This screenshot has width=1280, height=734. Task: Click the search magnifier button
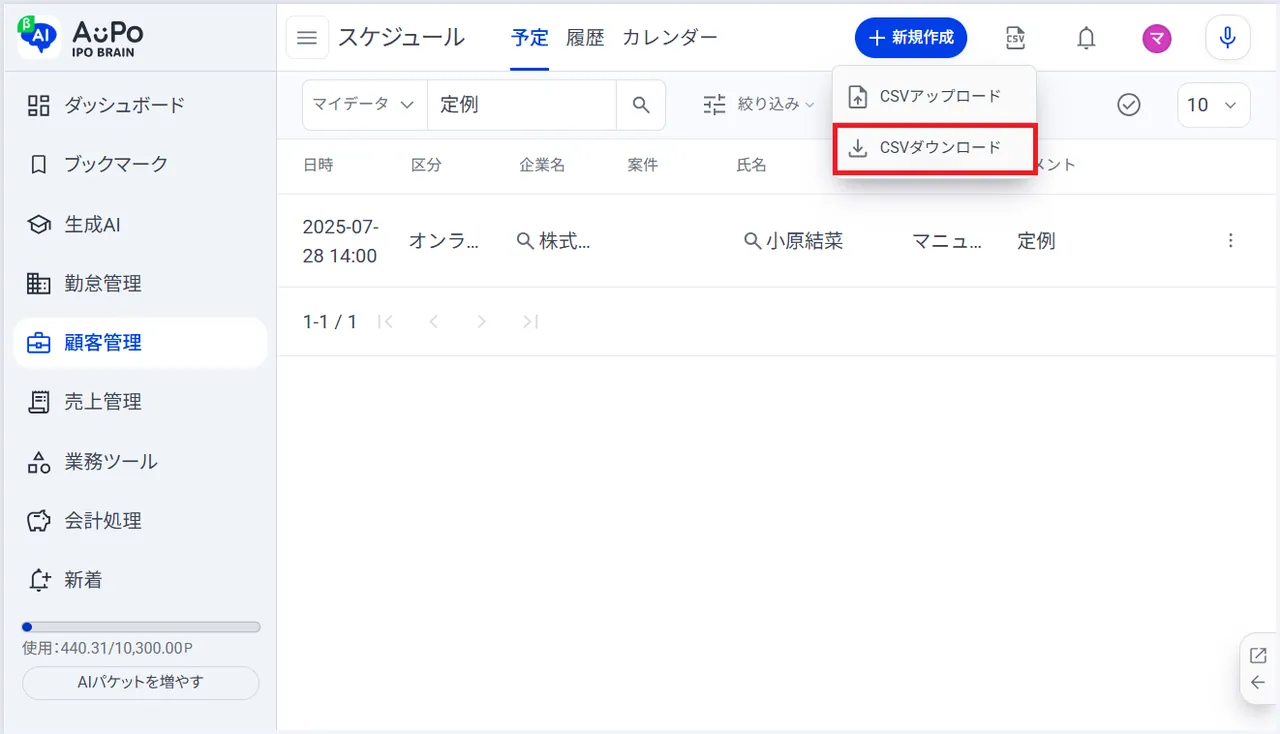[641, 105]
